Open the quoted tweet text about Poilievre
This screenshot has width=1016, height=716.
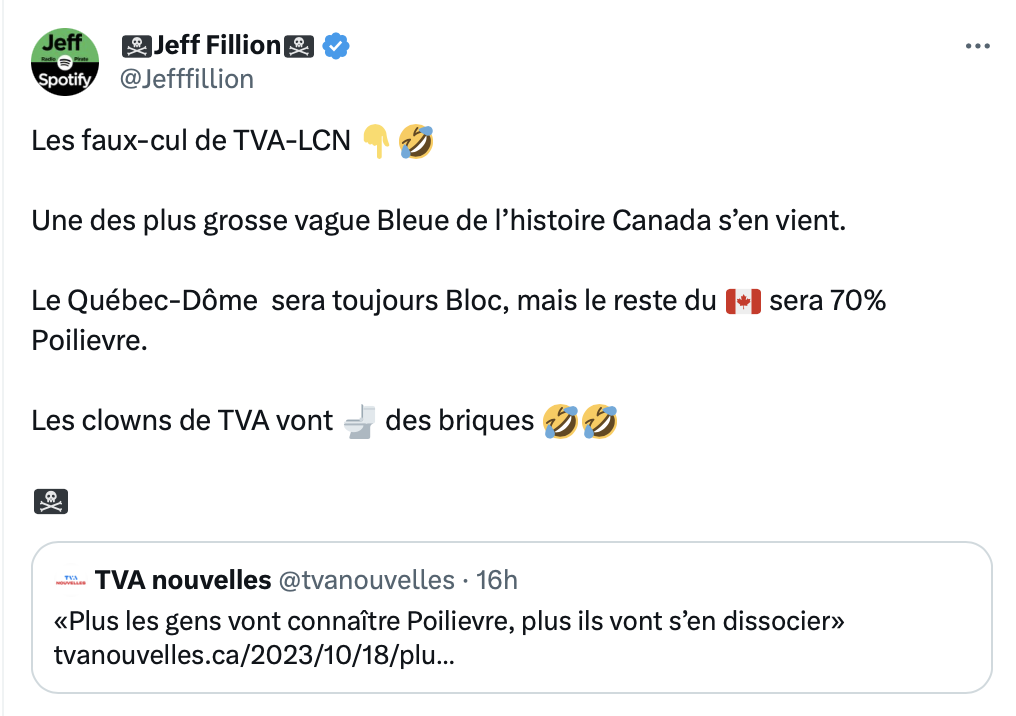(449, 621)
